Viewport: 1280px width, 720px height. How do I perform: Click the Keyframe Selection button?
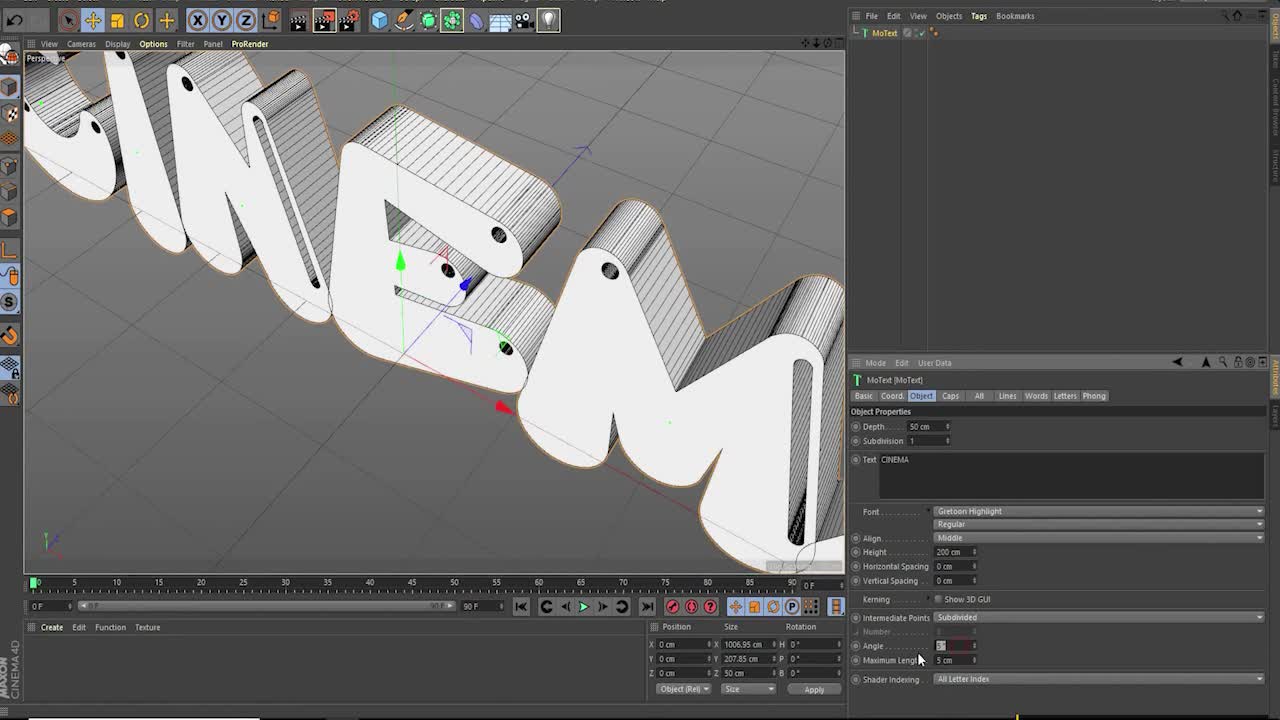point(710,607)
